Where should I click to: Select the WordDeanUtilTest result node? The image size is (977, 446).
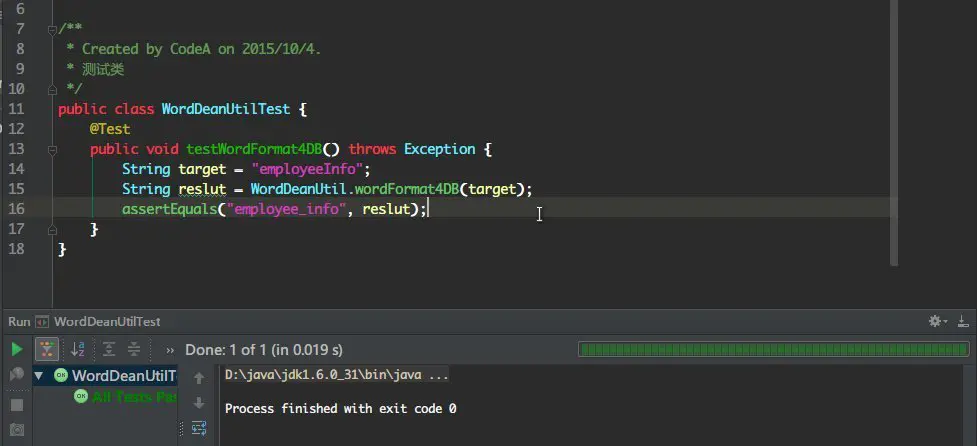click(x=107, y=376)
